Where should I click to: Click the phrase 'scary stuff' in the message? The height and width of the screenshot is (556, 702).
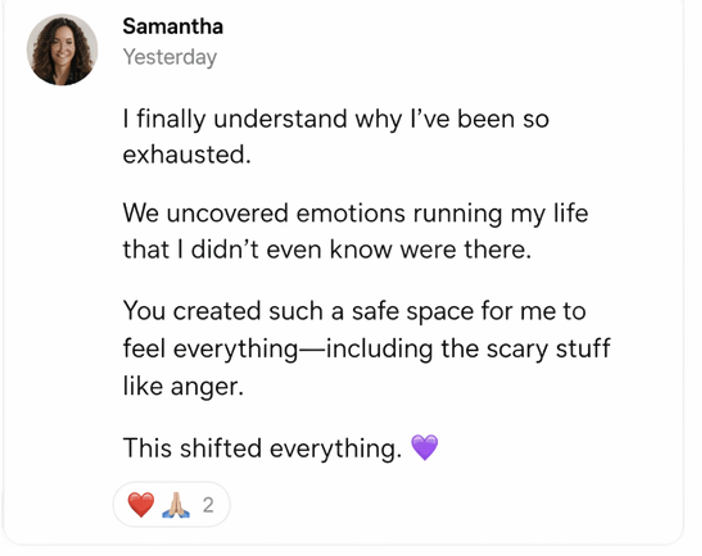point(548,349)
